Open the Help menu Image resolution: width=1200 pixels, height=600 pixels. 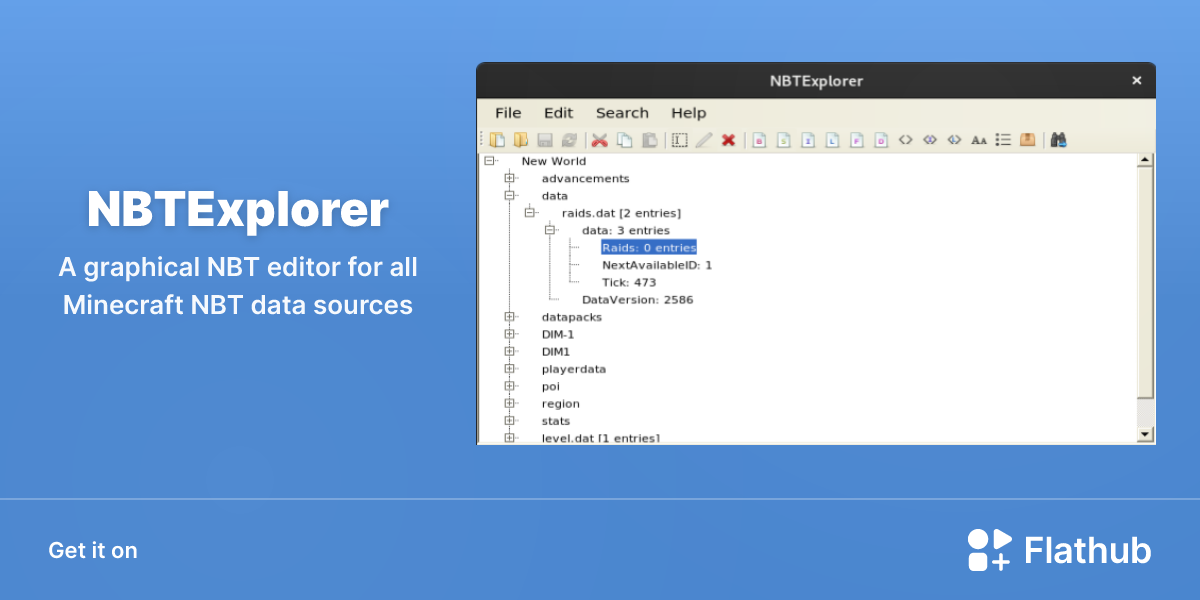click(x=688, y=113)
